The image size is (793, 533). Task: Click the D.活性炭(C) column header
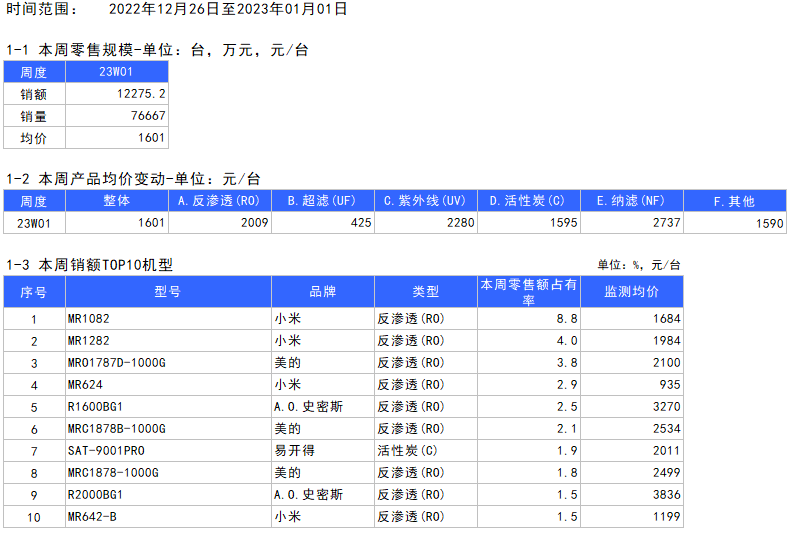coord(528,201)
